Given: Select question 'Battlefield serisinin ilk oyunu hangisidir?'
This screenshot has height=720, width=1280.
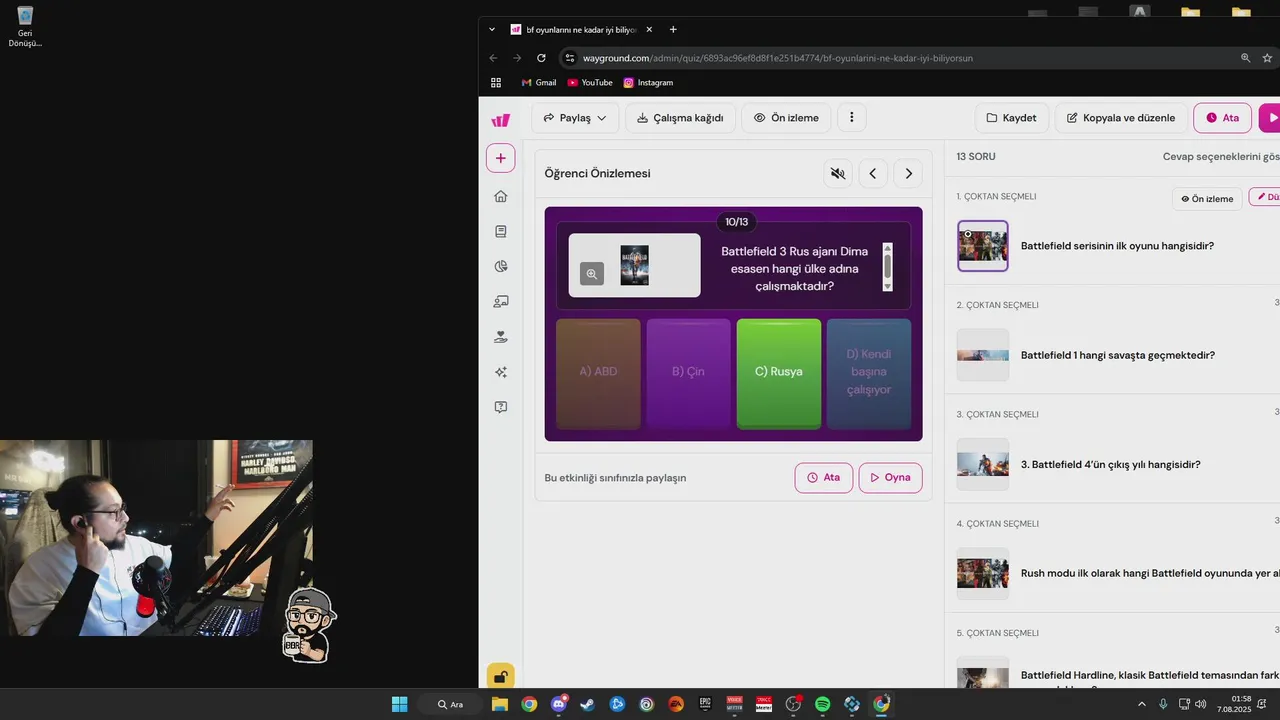Looking at the screenshot, I should [x=1117, y=246].
